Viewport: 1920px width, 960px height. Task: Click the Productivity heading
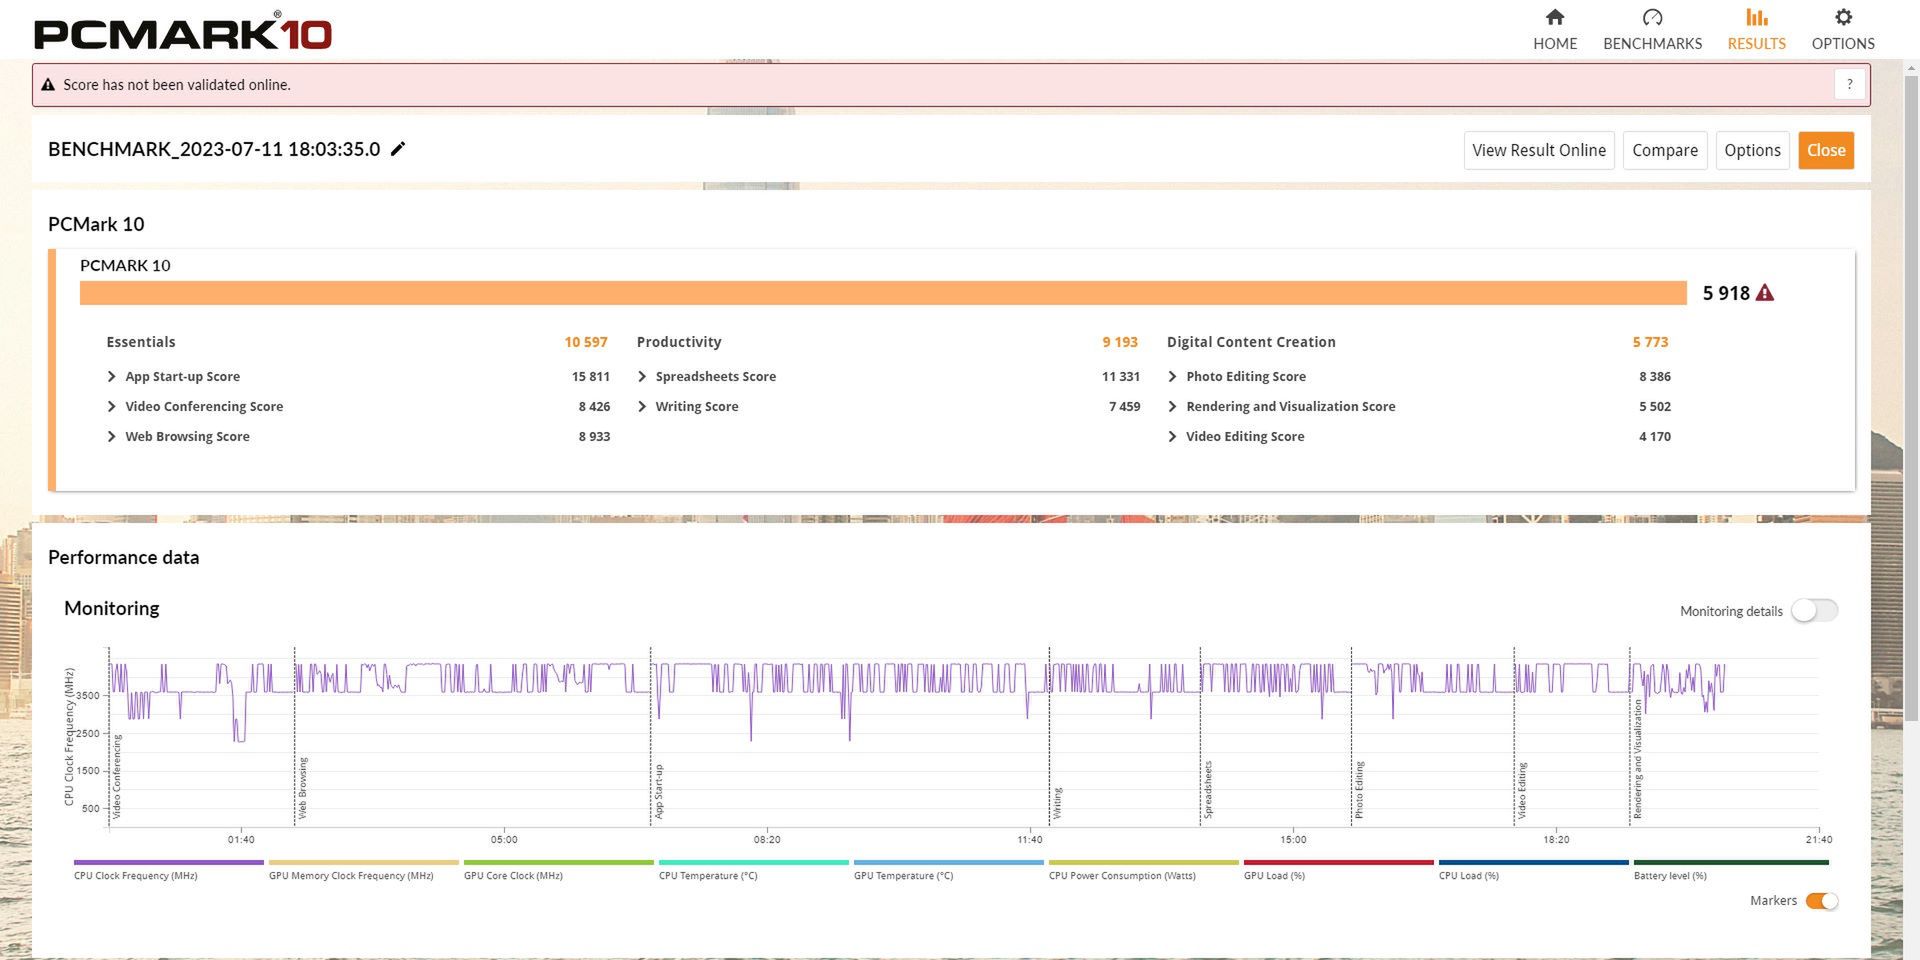tap(679, 342)
